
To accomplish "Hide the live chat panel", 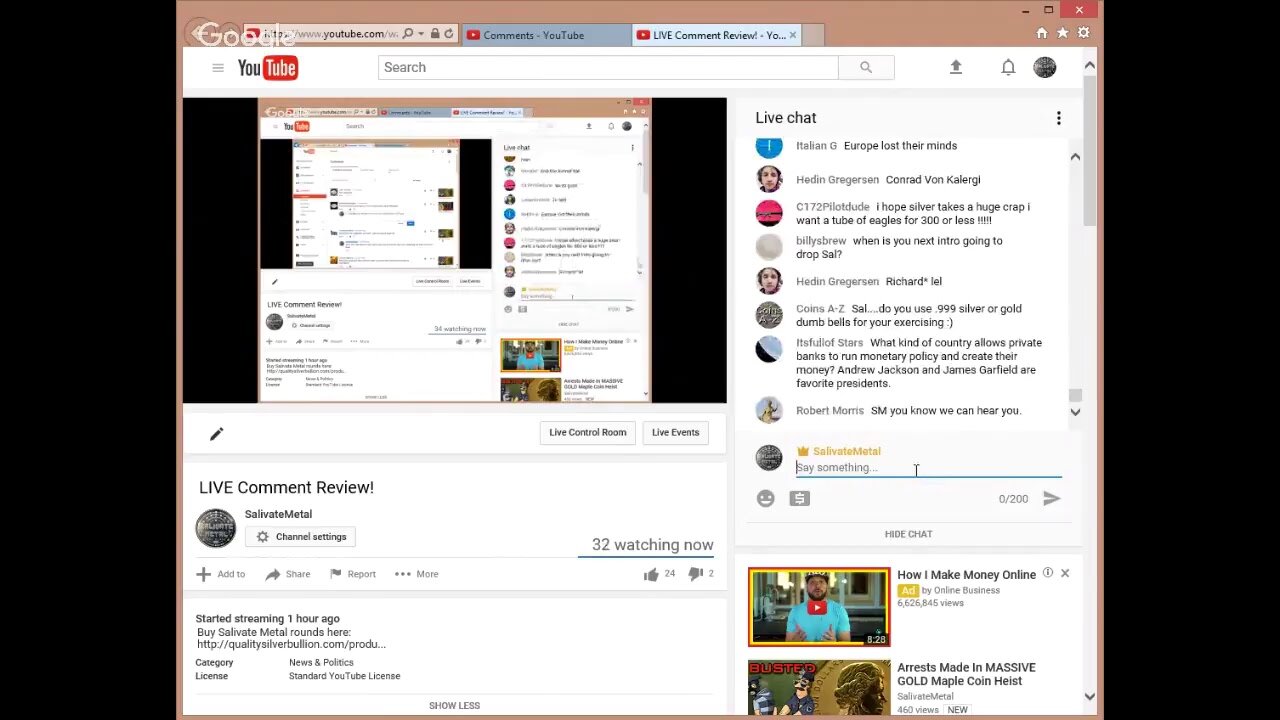I will (x=908, y=534).
